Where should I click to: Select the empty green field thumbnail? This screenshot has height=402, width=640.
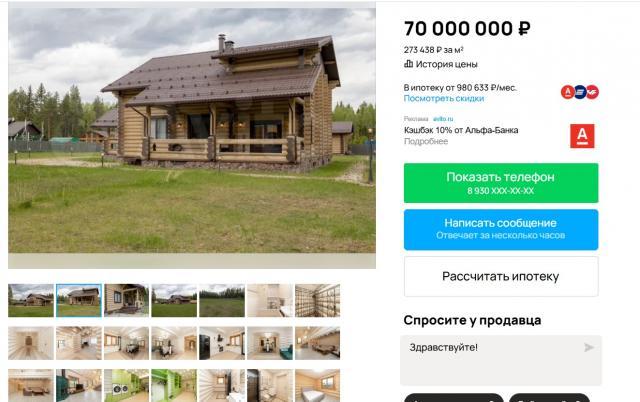pyautogui.click(x=222, y=300)
